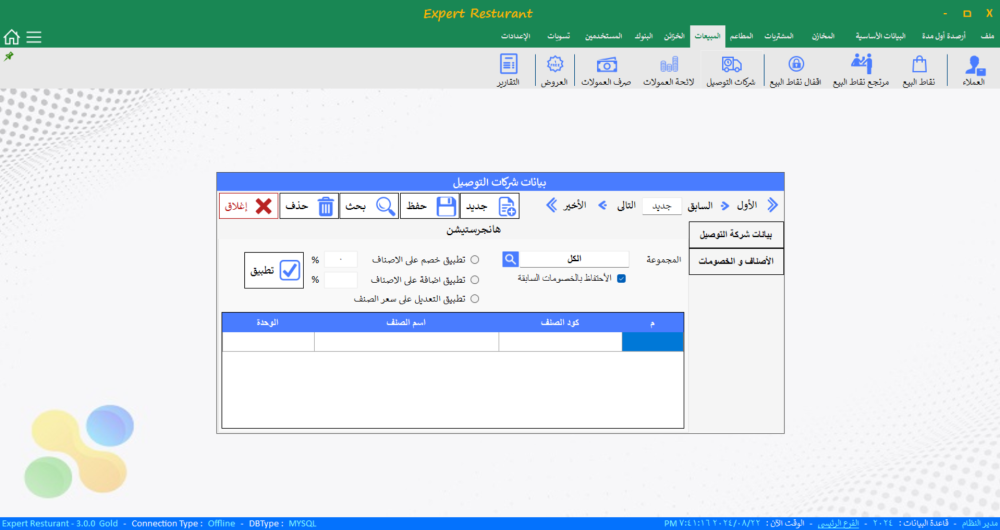Expand the hamburger menu in title bar
This screenshot has height=530, width=1000.
click(x=34, y=37)
